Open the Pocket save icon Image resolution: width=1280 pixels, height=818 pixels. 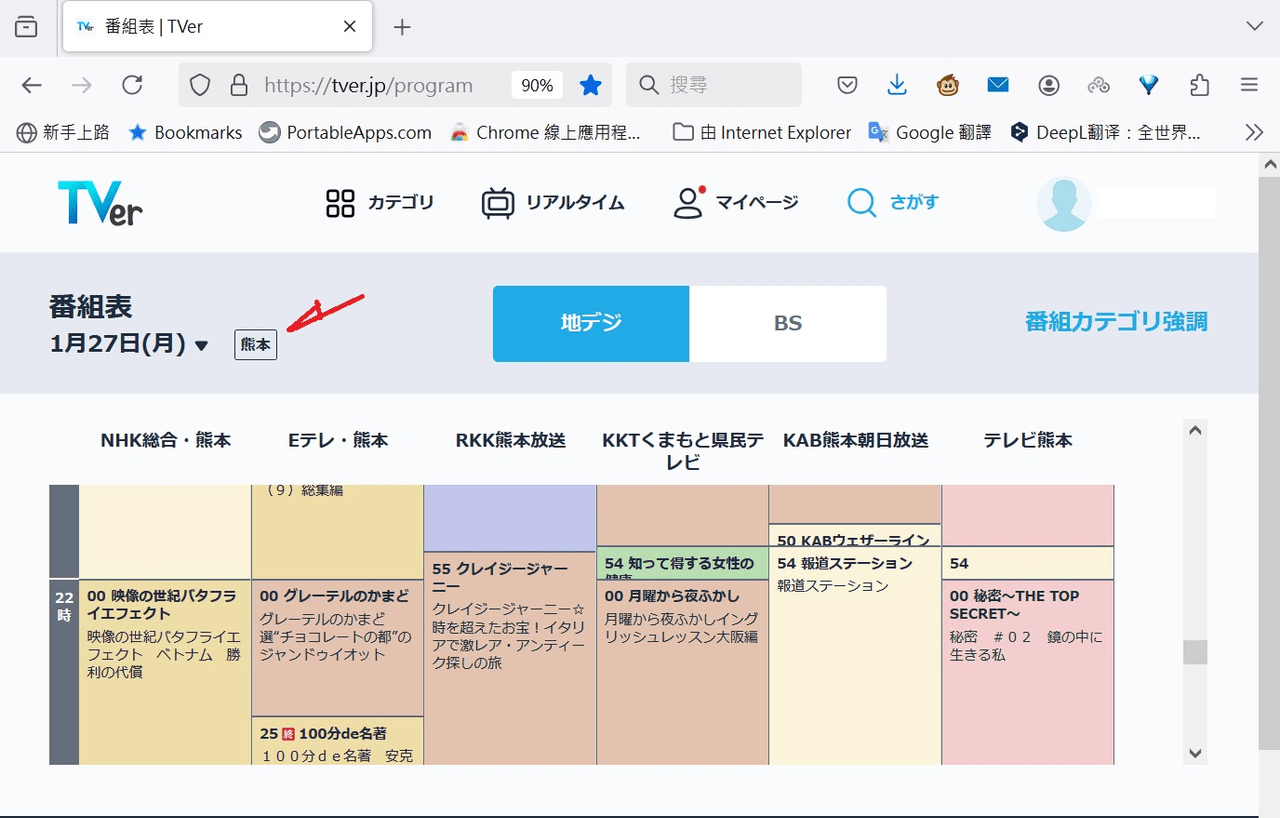pyautogui.click(x=847, y=85)
